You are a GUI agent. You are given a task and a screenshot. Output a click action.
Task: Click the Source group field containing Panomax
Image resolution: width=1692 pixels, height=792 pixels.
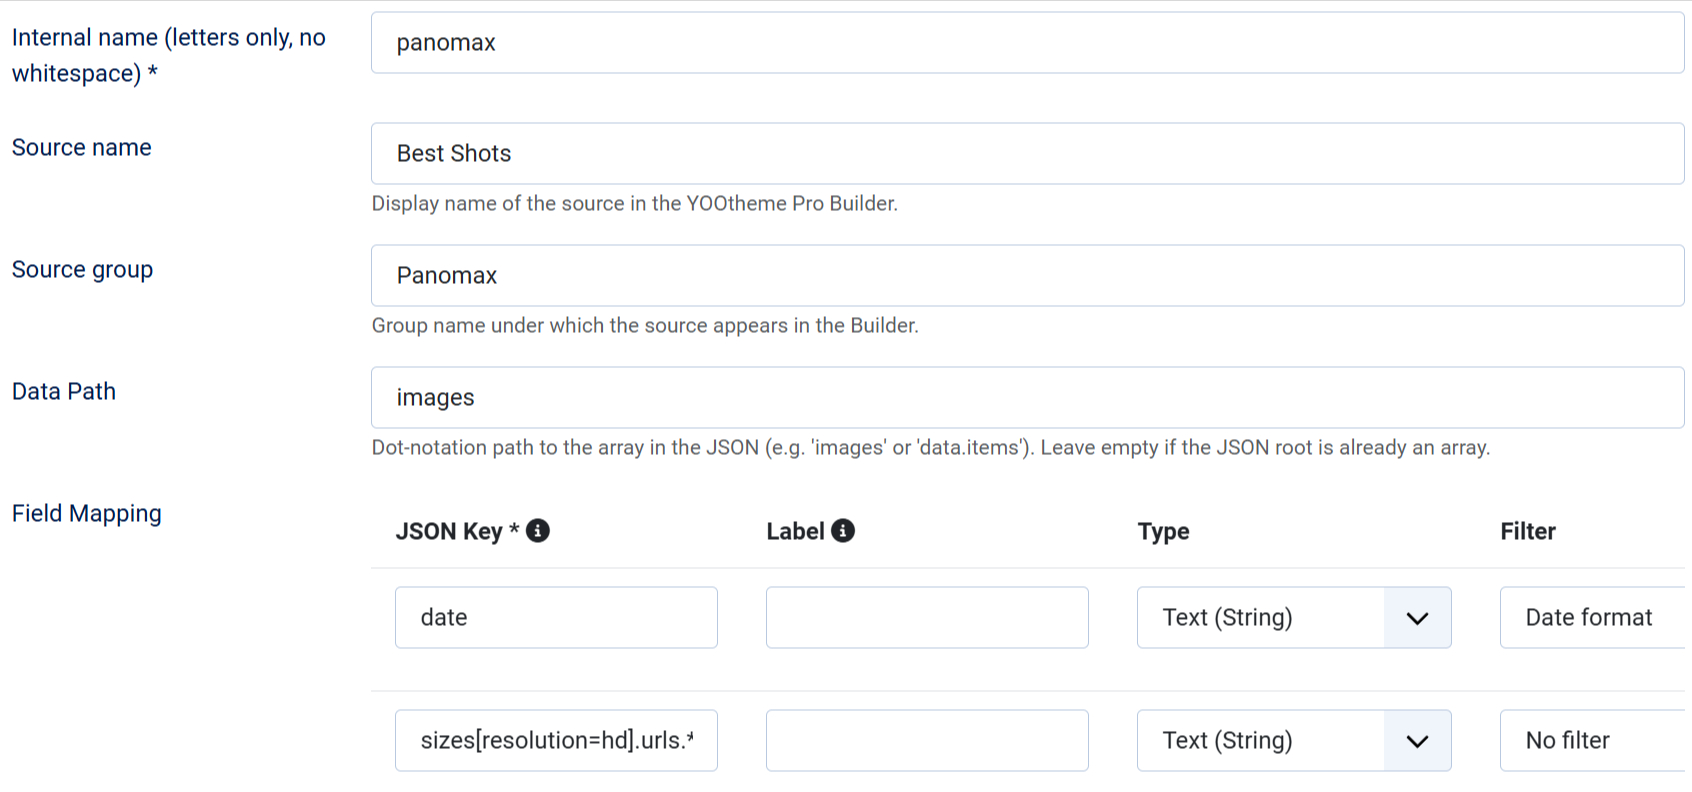1027,276
